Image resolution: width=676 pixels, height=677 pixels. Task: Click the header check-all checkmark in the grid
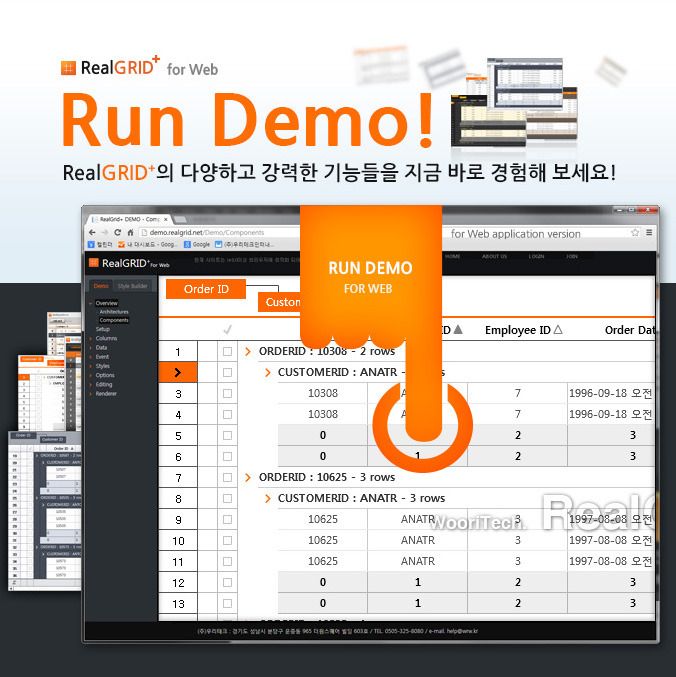227,330
